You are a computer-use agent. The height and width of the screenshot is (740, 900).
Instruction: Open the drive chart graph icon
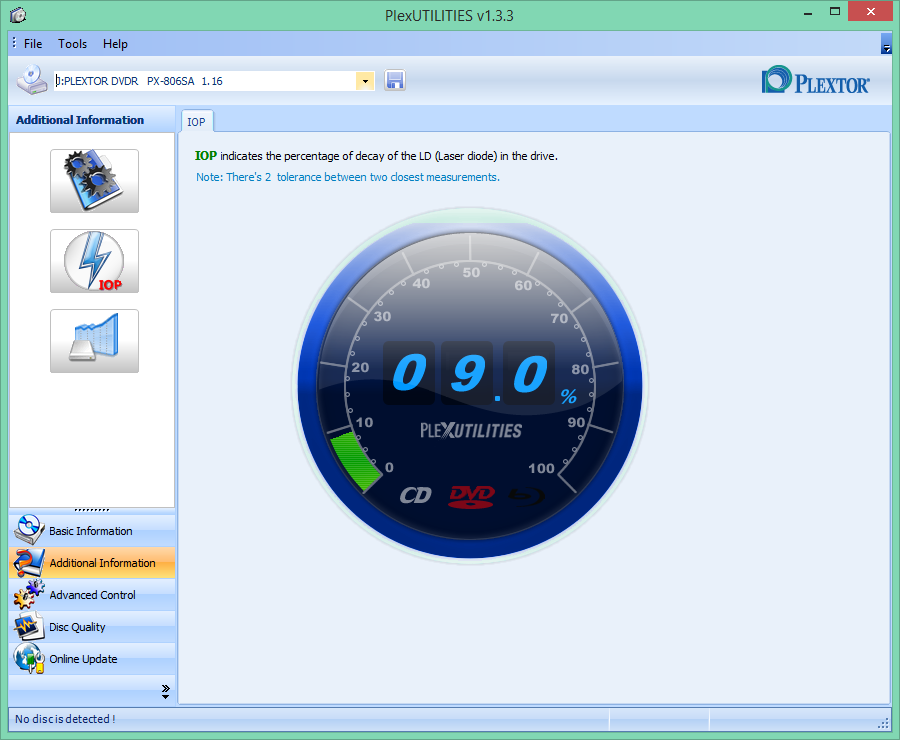tap(94, 341)
